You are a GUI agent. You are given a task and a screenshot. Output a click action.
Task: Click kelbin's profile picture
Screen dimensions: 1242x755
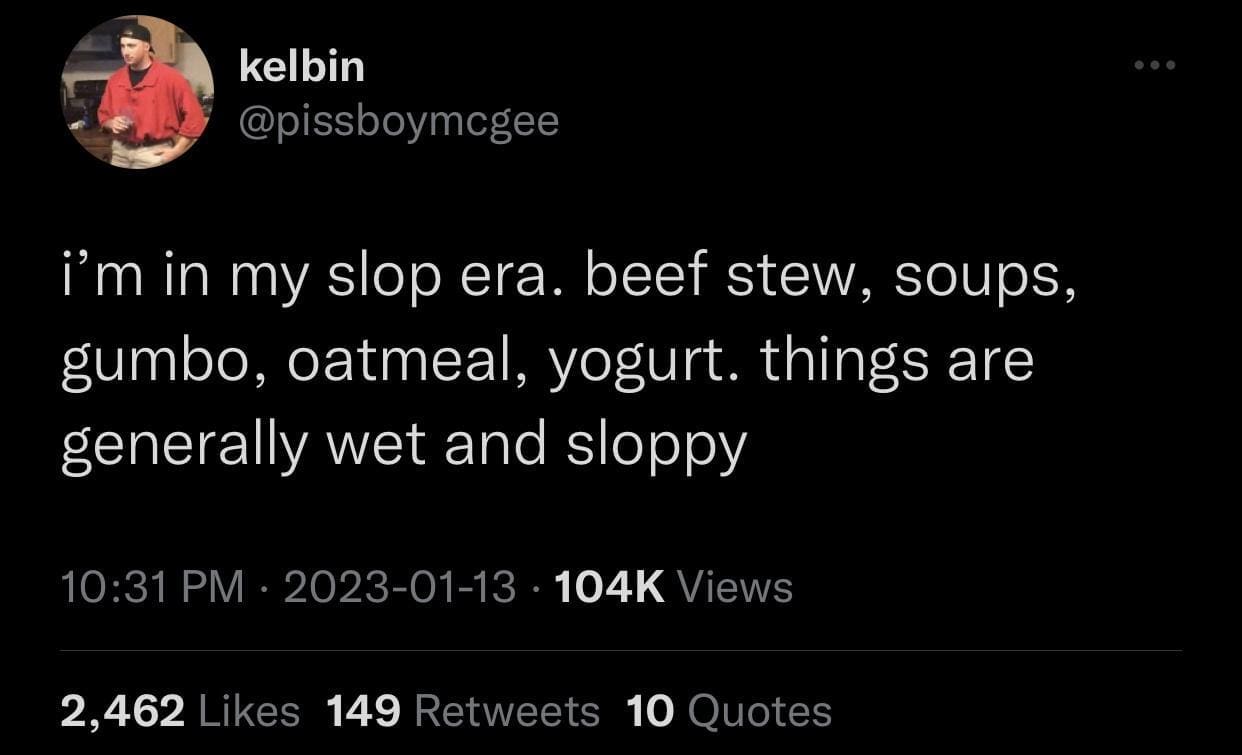coord(137,92)
